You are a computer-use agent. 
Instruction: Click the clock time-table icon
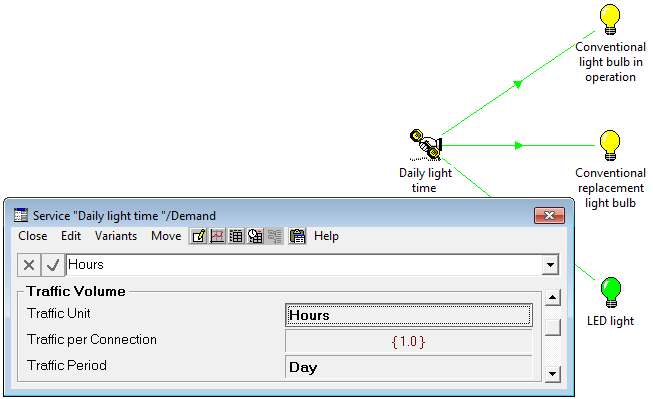click(x=255, y=236)
